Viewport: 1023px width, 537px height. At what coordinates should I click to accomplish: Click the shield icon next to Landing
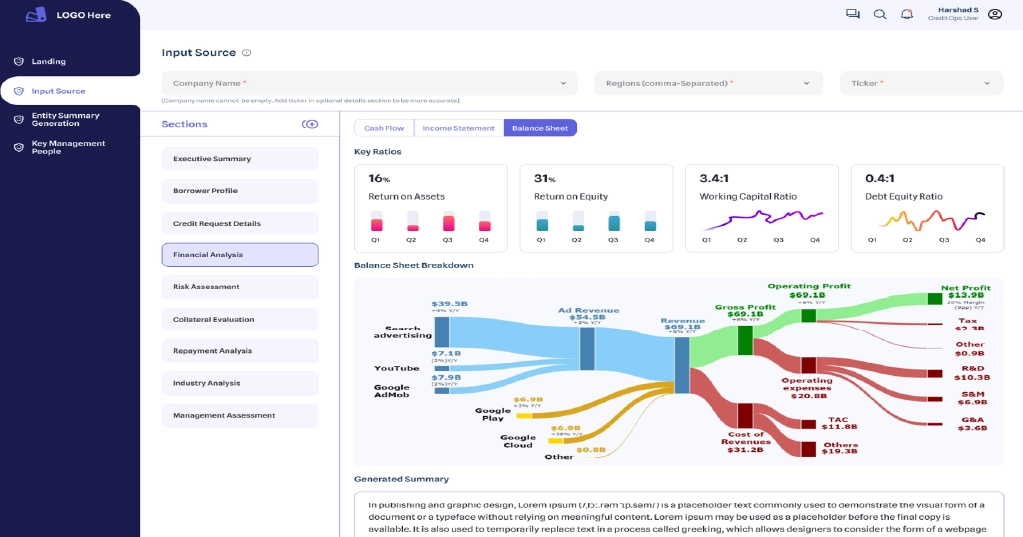18,62
